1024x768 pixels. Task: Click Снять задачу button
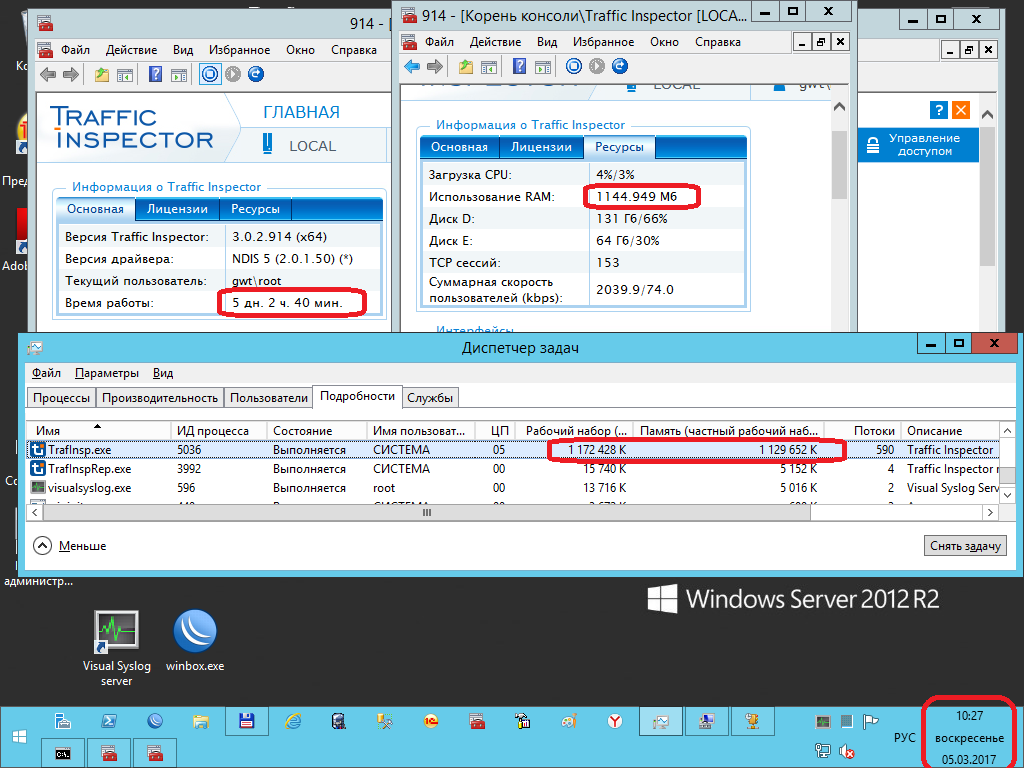tap(965, 546)
